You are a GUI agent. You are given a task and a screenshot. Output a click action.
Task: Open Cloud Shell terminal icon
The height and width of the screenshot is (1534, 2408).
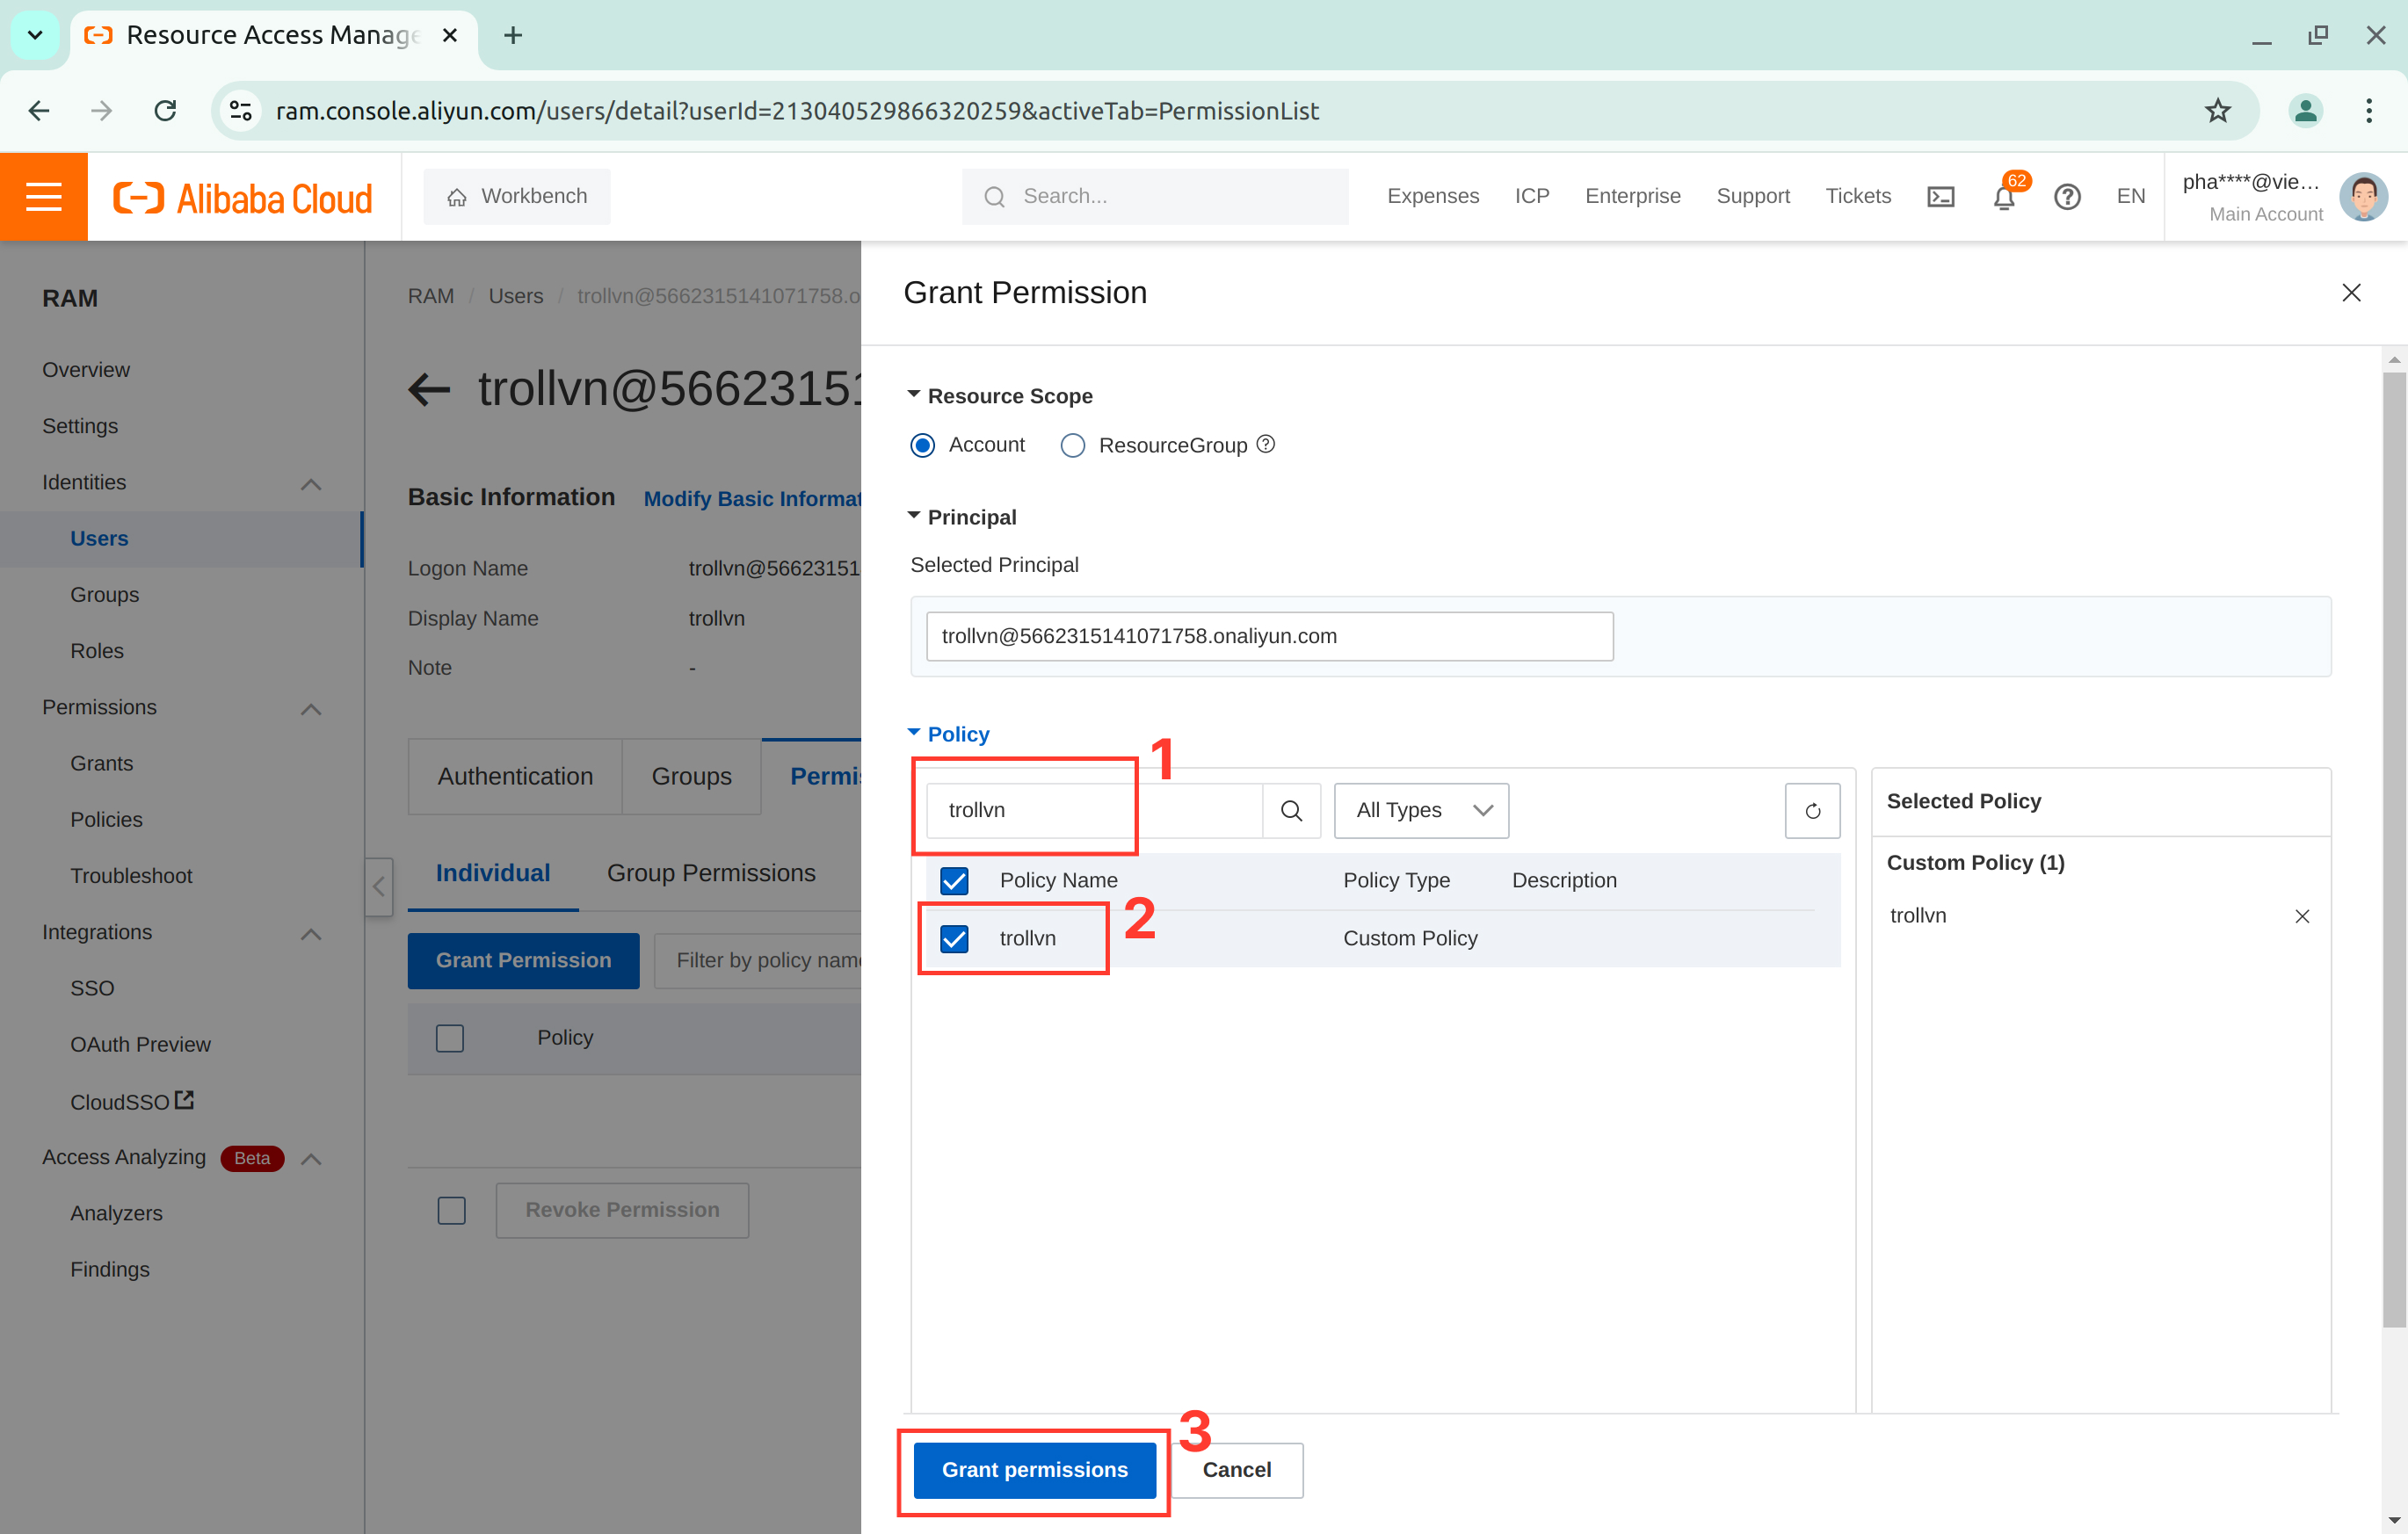pyautogui.click(x=1940, y=197)
